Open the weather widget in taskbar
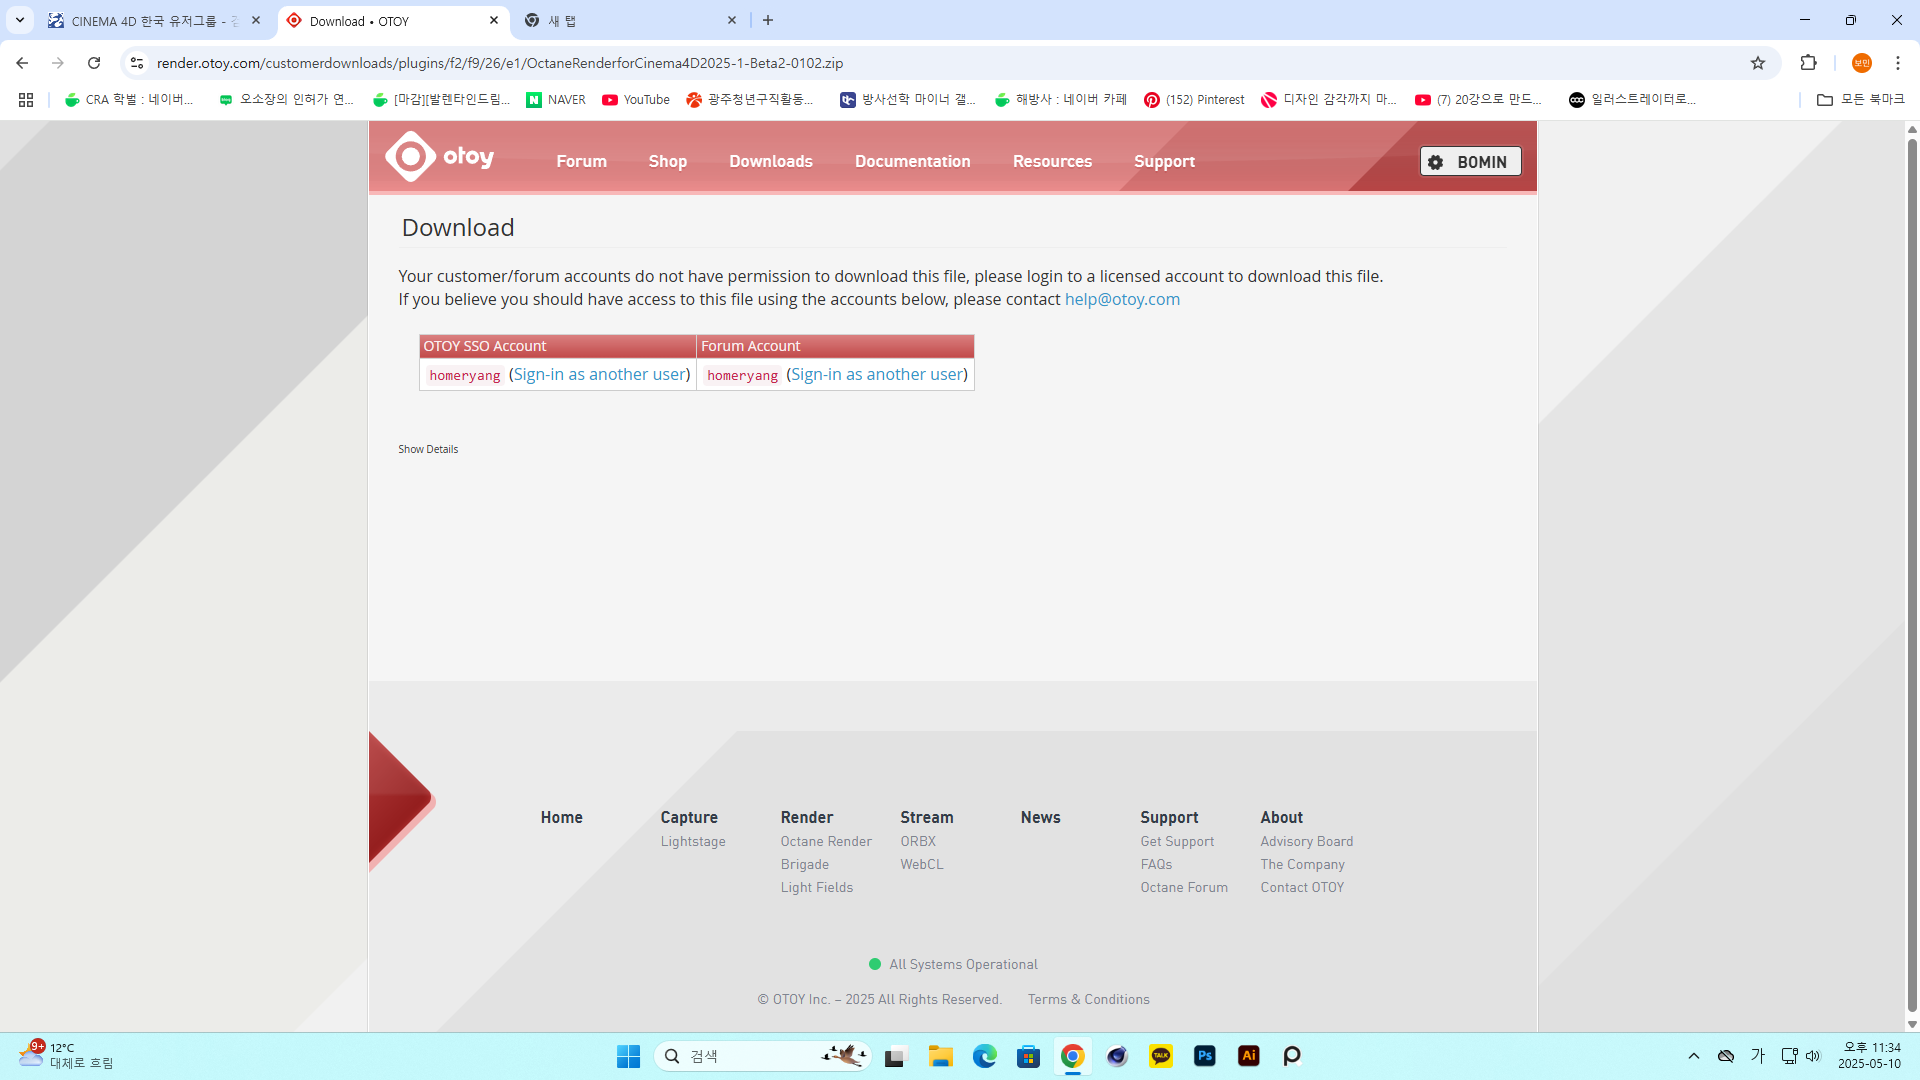The height and width of the screenshot is (1080, 1920). pos(66,1056)
